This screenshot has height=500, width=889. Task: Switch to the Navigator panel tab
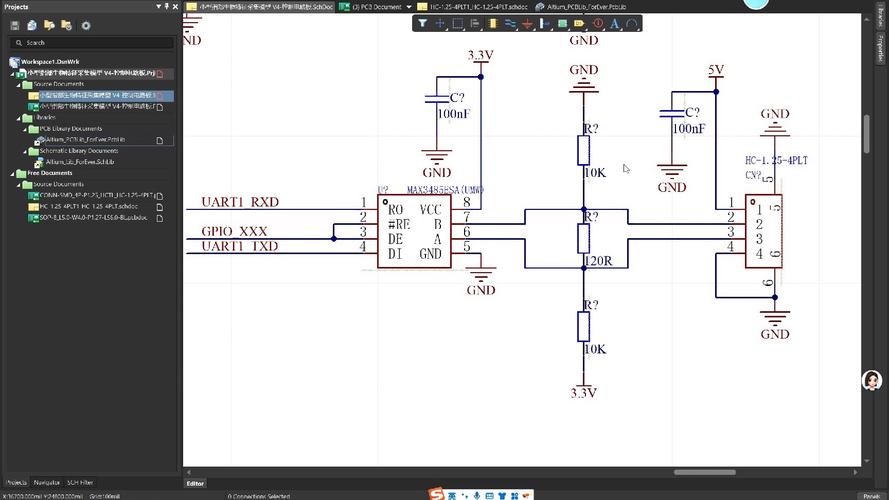(x=47, y=482)
